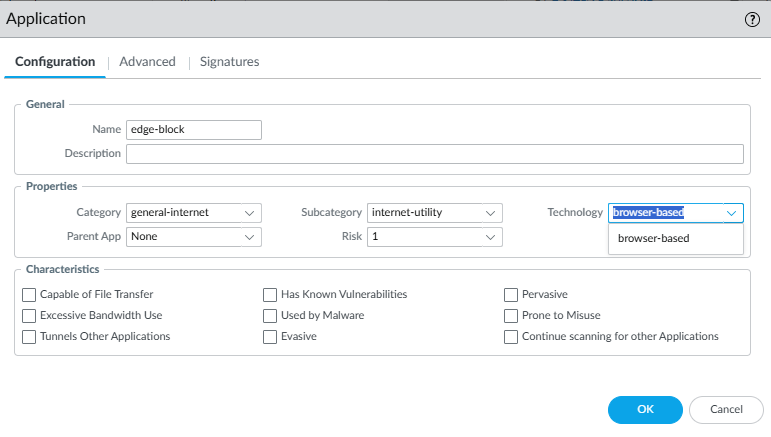Check the Used by Malware box
The height and width of the screenshot is (437, 771).
click(x=270, y=316)
